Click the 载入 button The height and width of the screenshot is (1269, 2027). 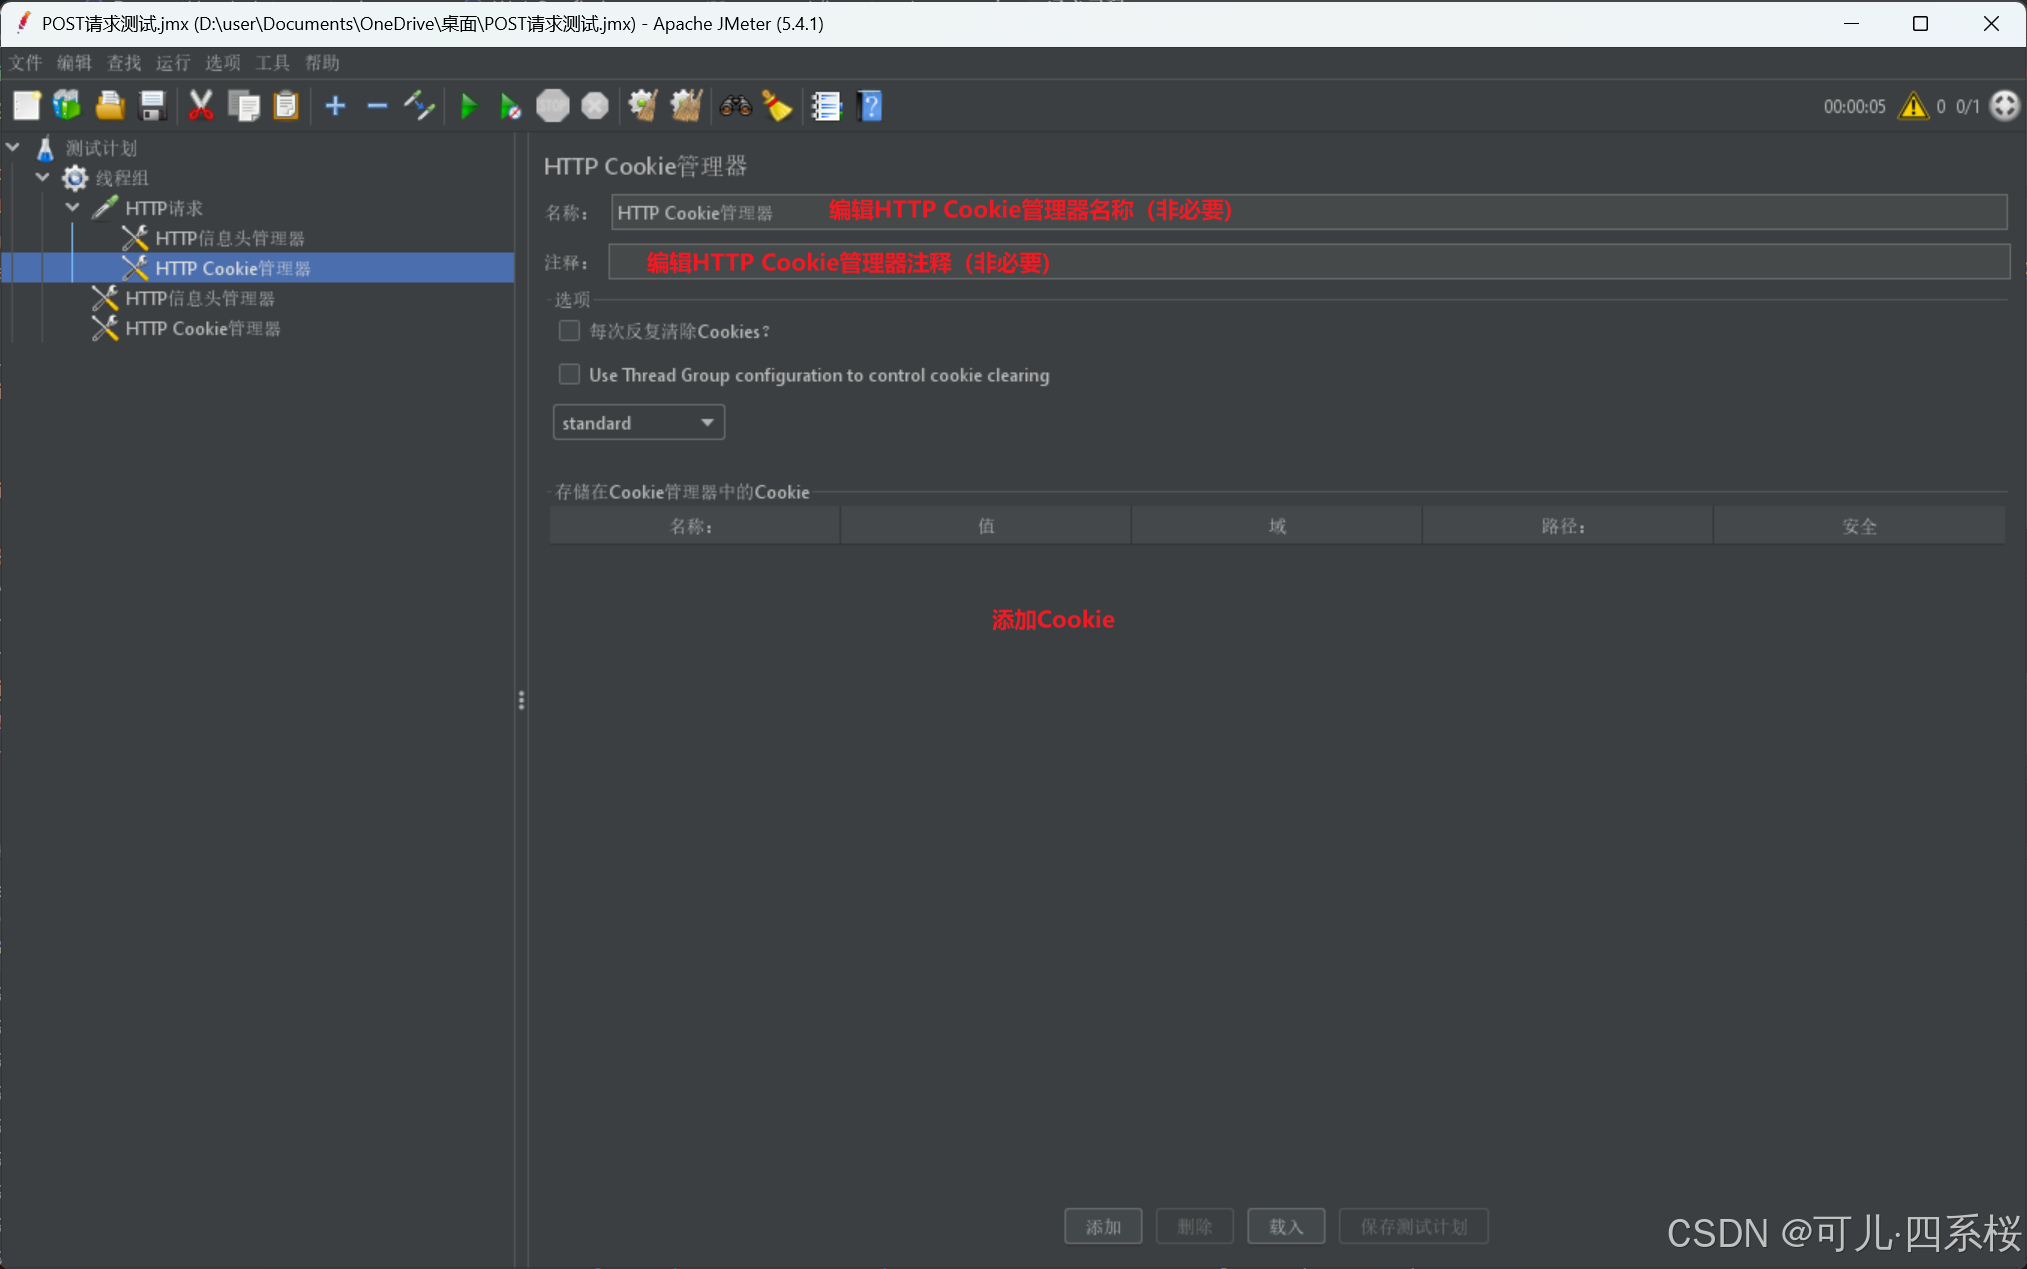1286,1226
